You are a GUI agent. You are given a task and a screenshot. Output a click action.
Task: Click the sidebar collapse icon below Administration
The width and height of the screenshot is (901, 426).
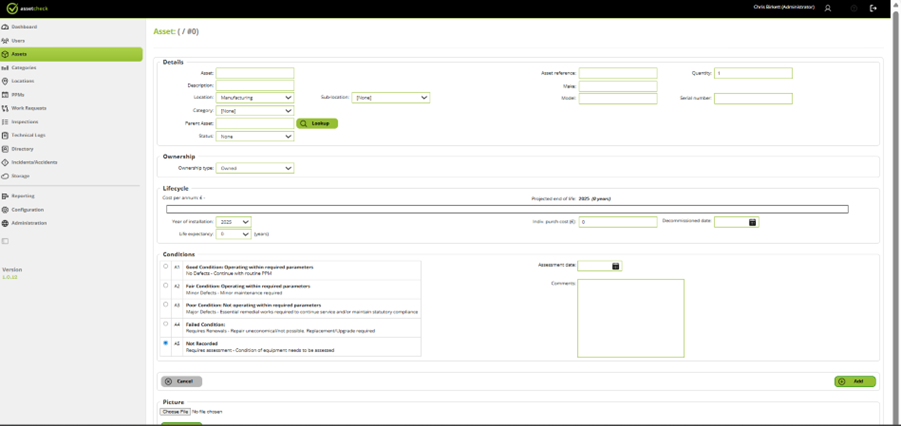5,241
